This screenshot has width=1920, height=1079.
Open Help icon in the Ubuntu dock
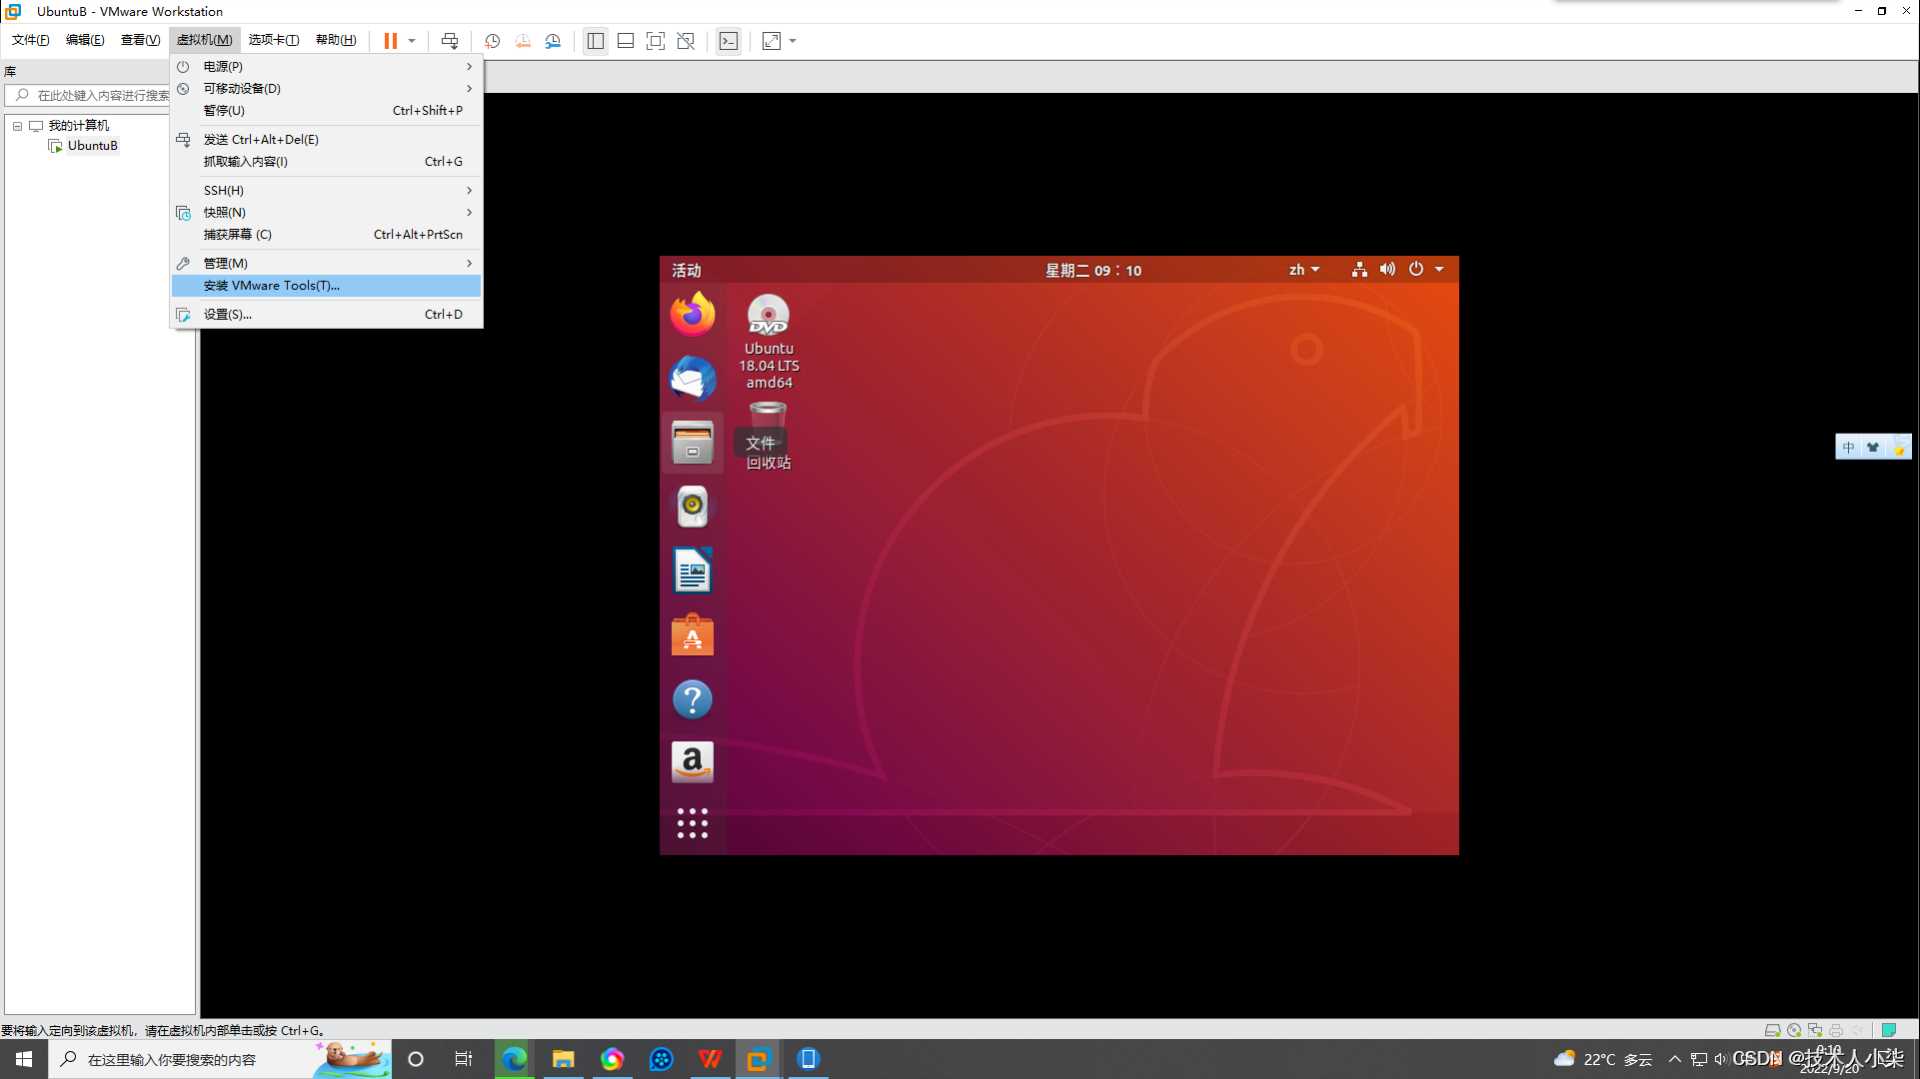tap(692, 699)
